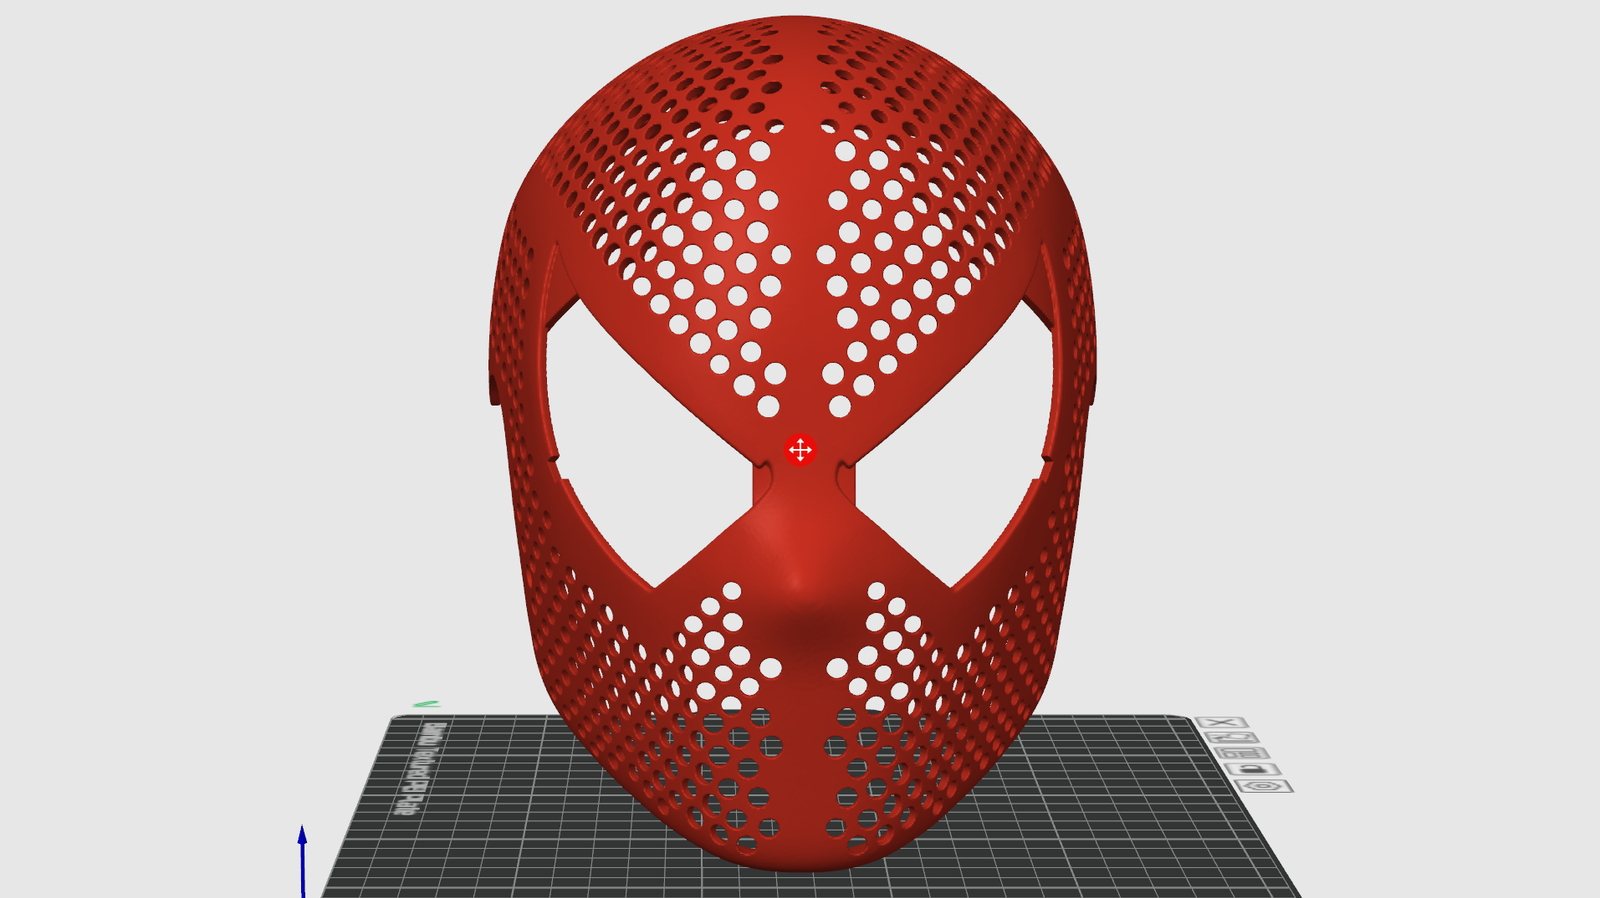Viewport: 1600px width, 898px height.
Task: Toggle the plate lock padlock icon
Action: pos(1255,769)
